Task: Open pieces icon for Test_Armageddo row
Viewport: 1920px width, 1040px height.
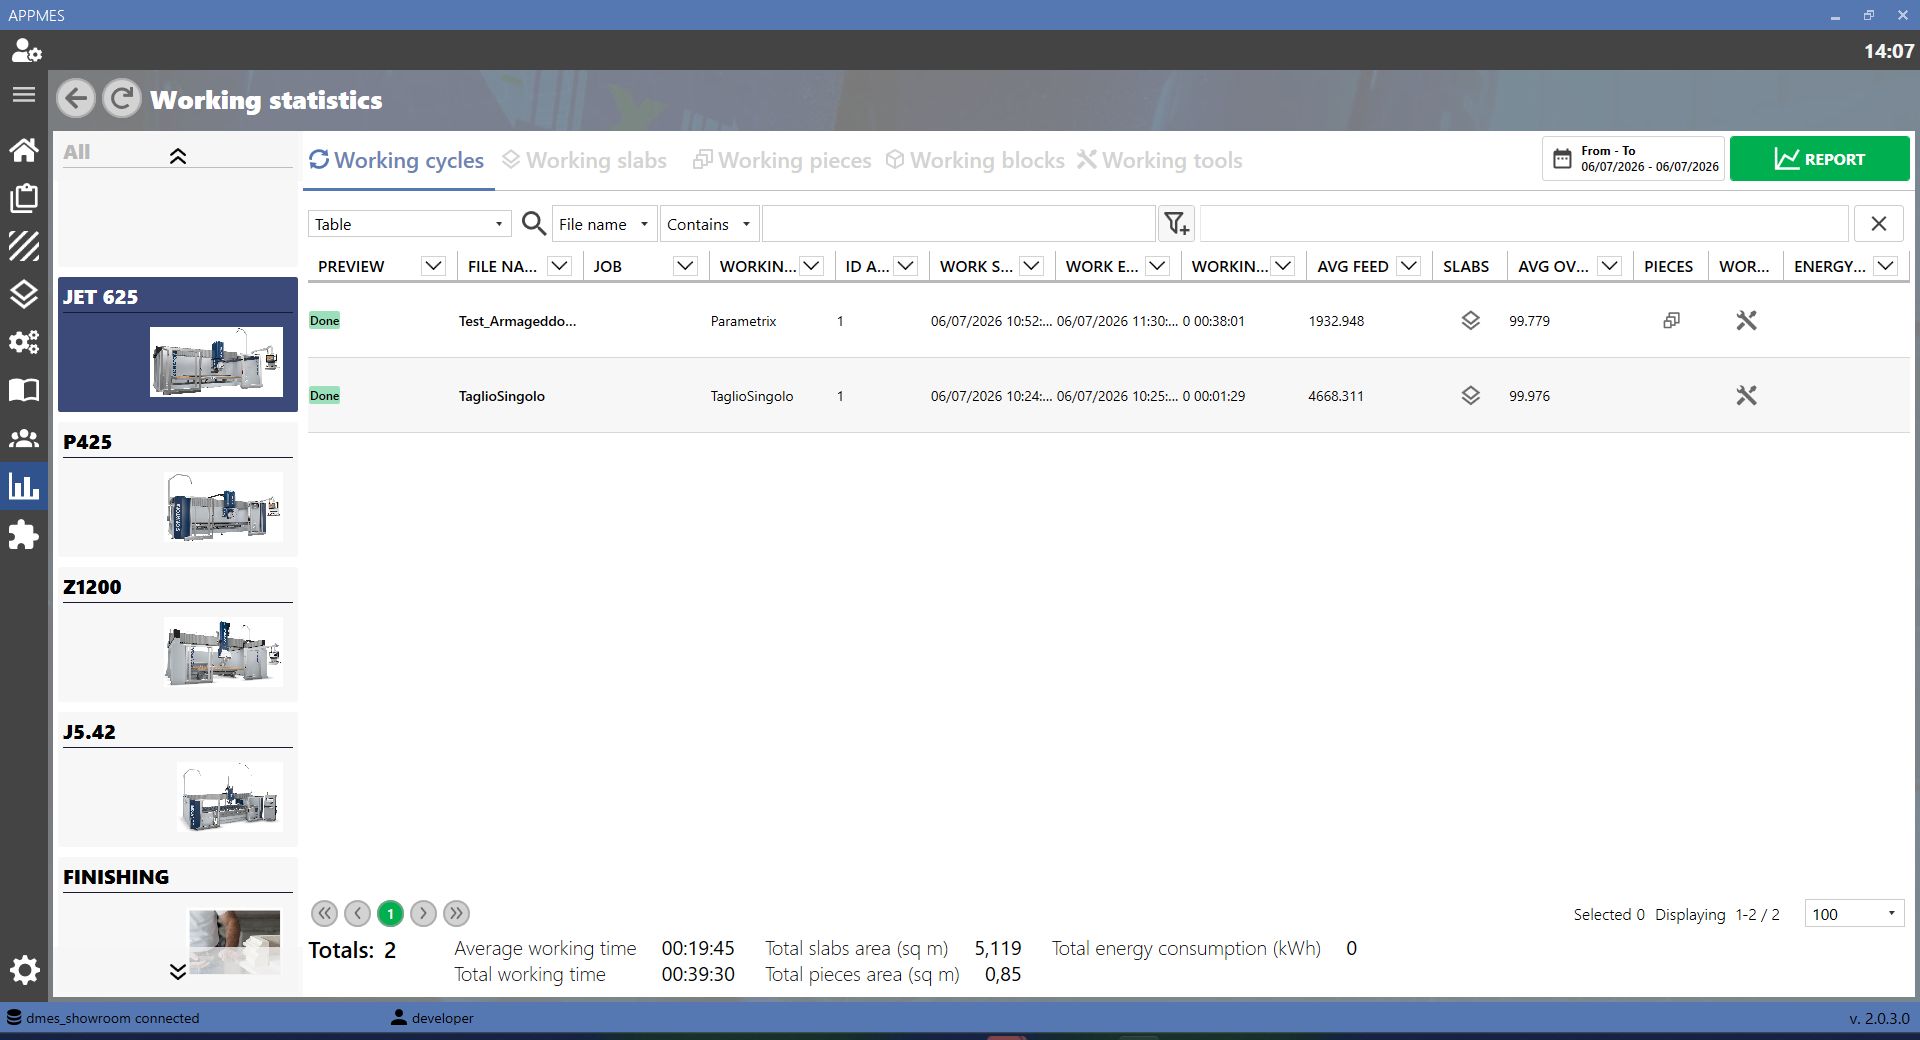Action: (x=1671, y=321)
